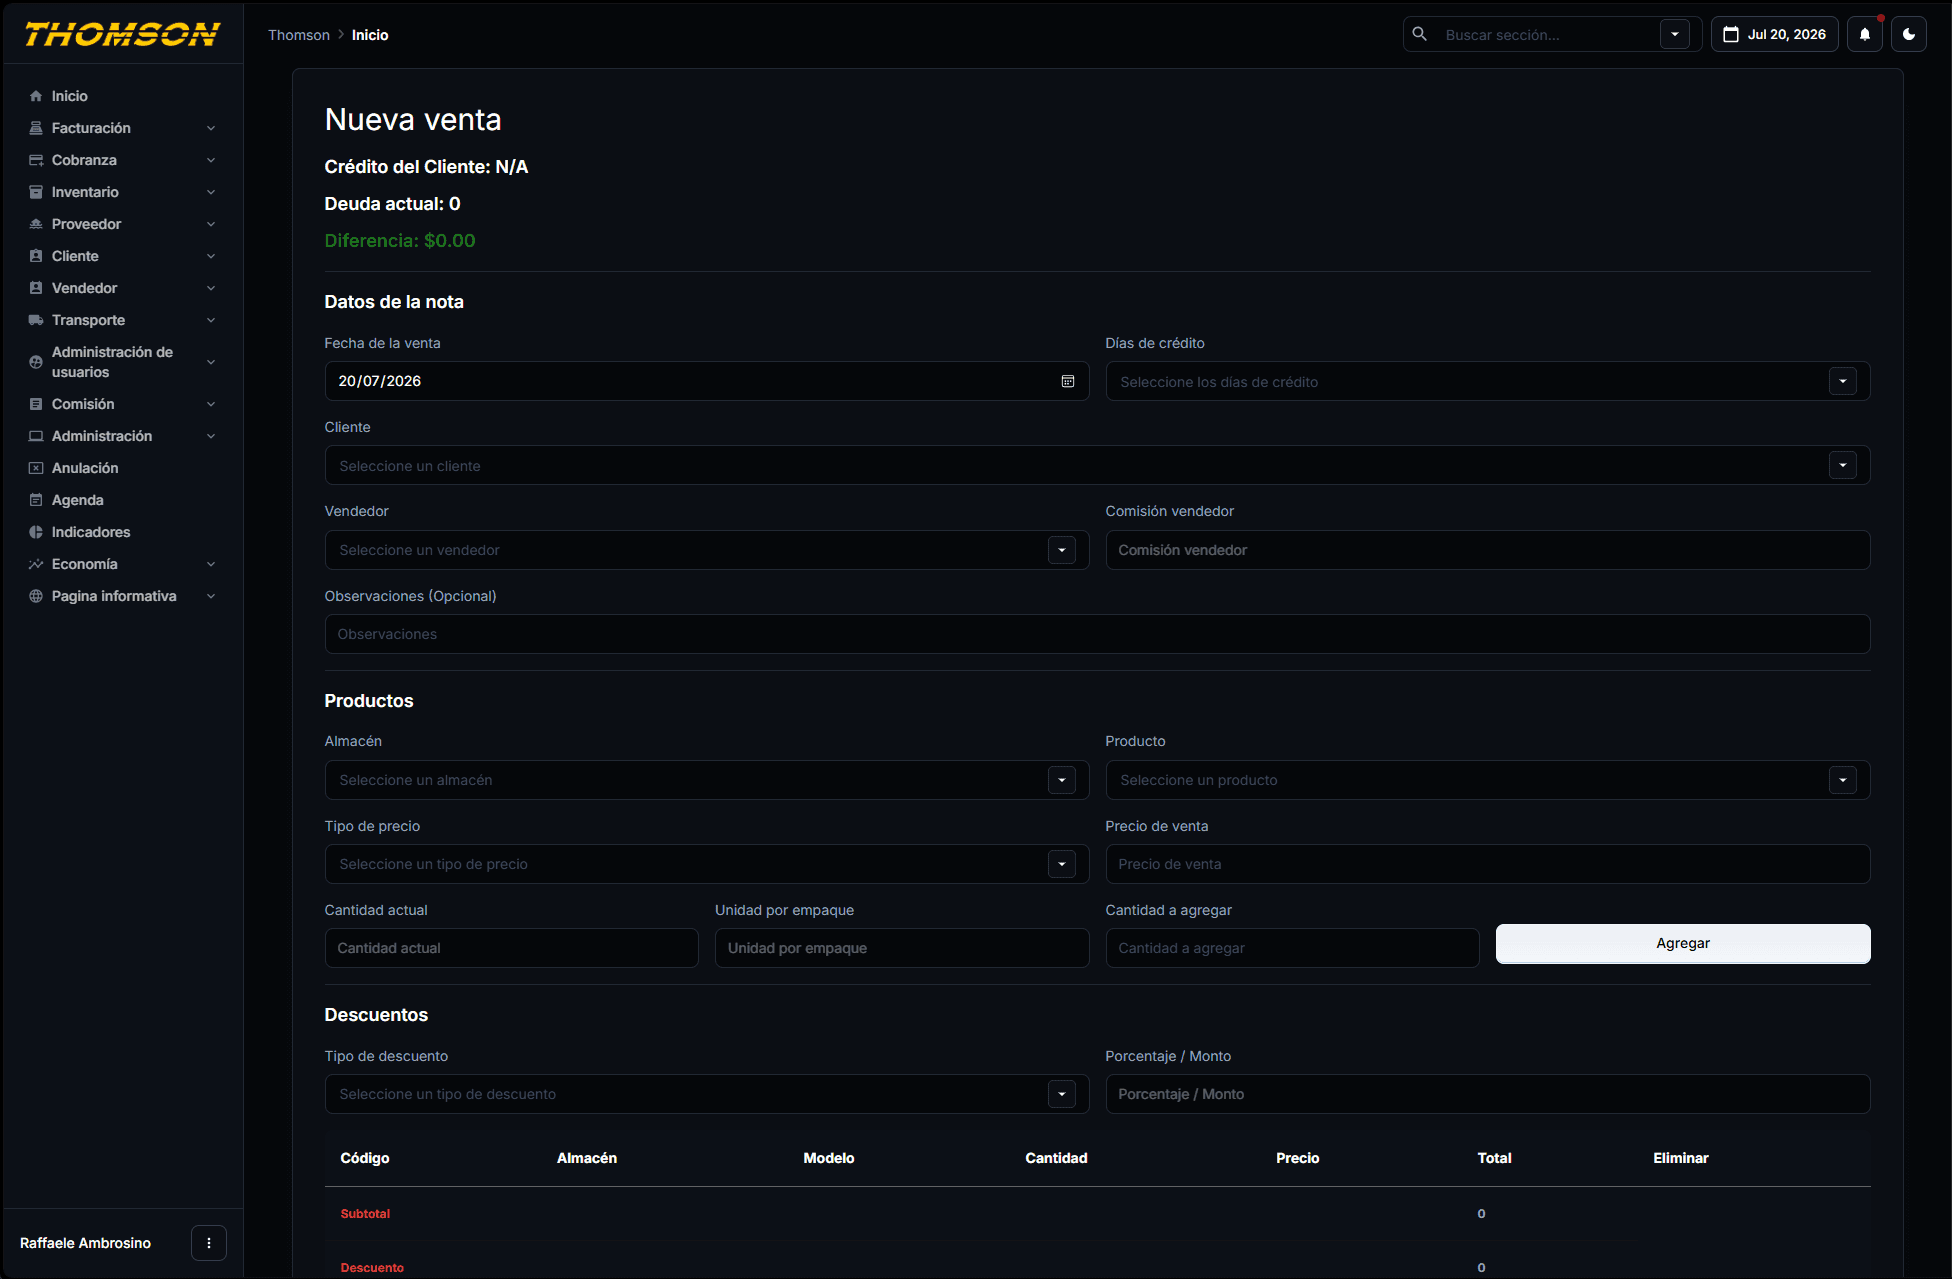This screenshot has width=1952, height=1279.
Task: Click the Observaciones input field
Action: tap(1097, 634)
